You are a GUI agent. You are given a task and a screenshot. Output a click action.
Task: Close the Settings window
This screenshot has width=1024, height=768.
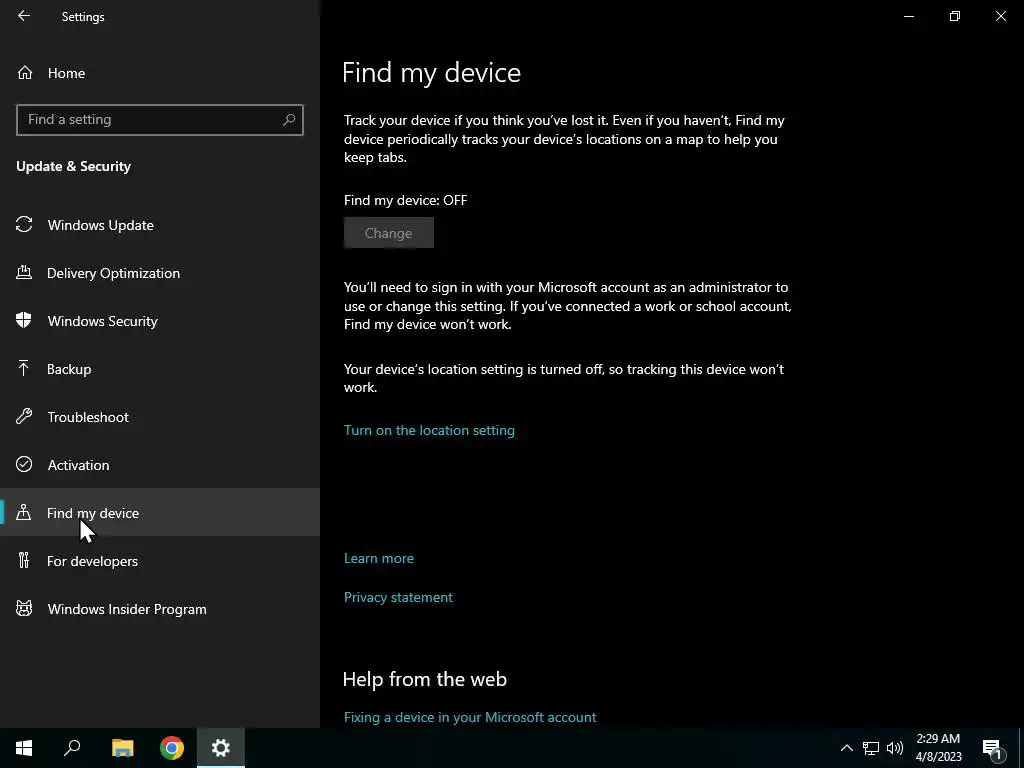click(x=1000, y=16)
